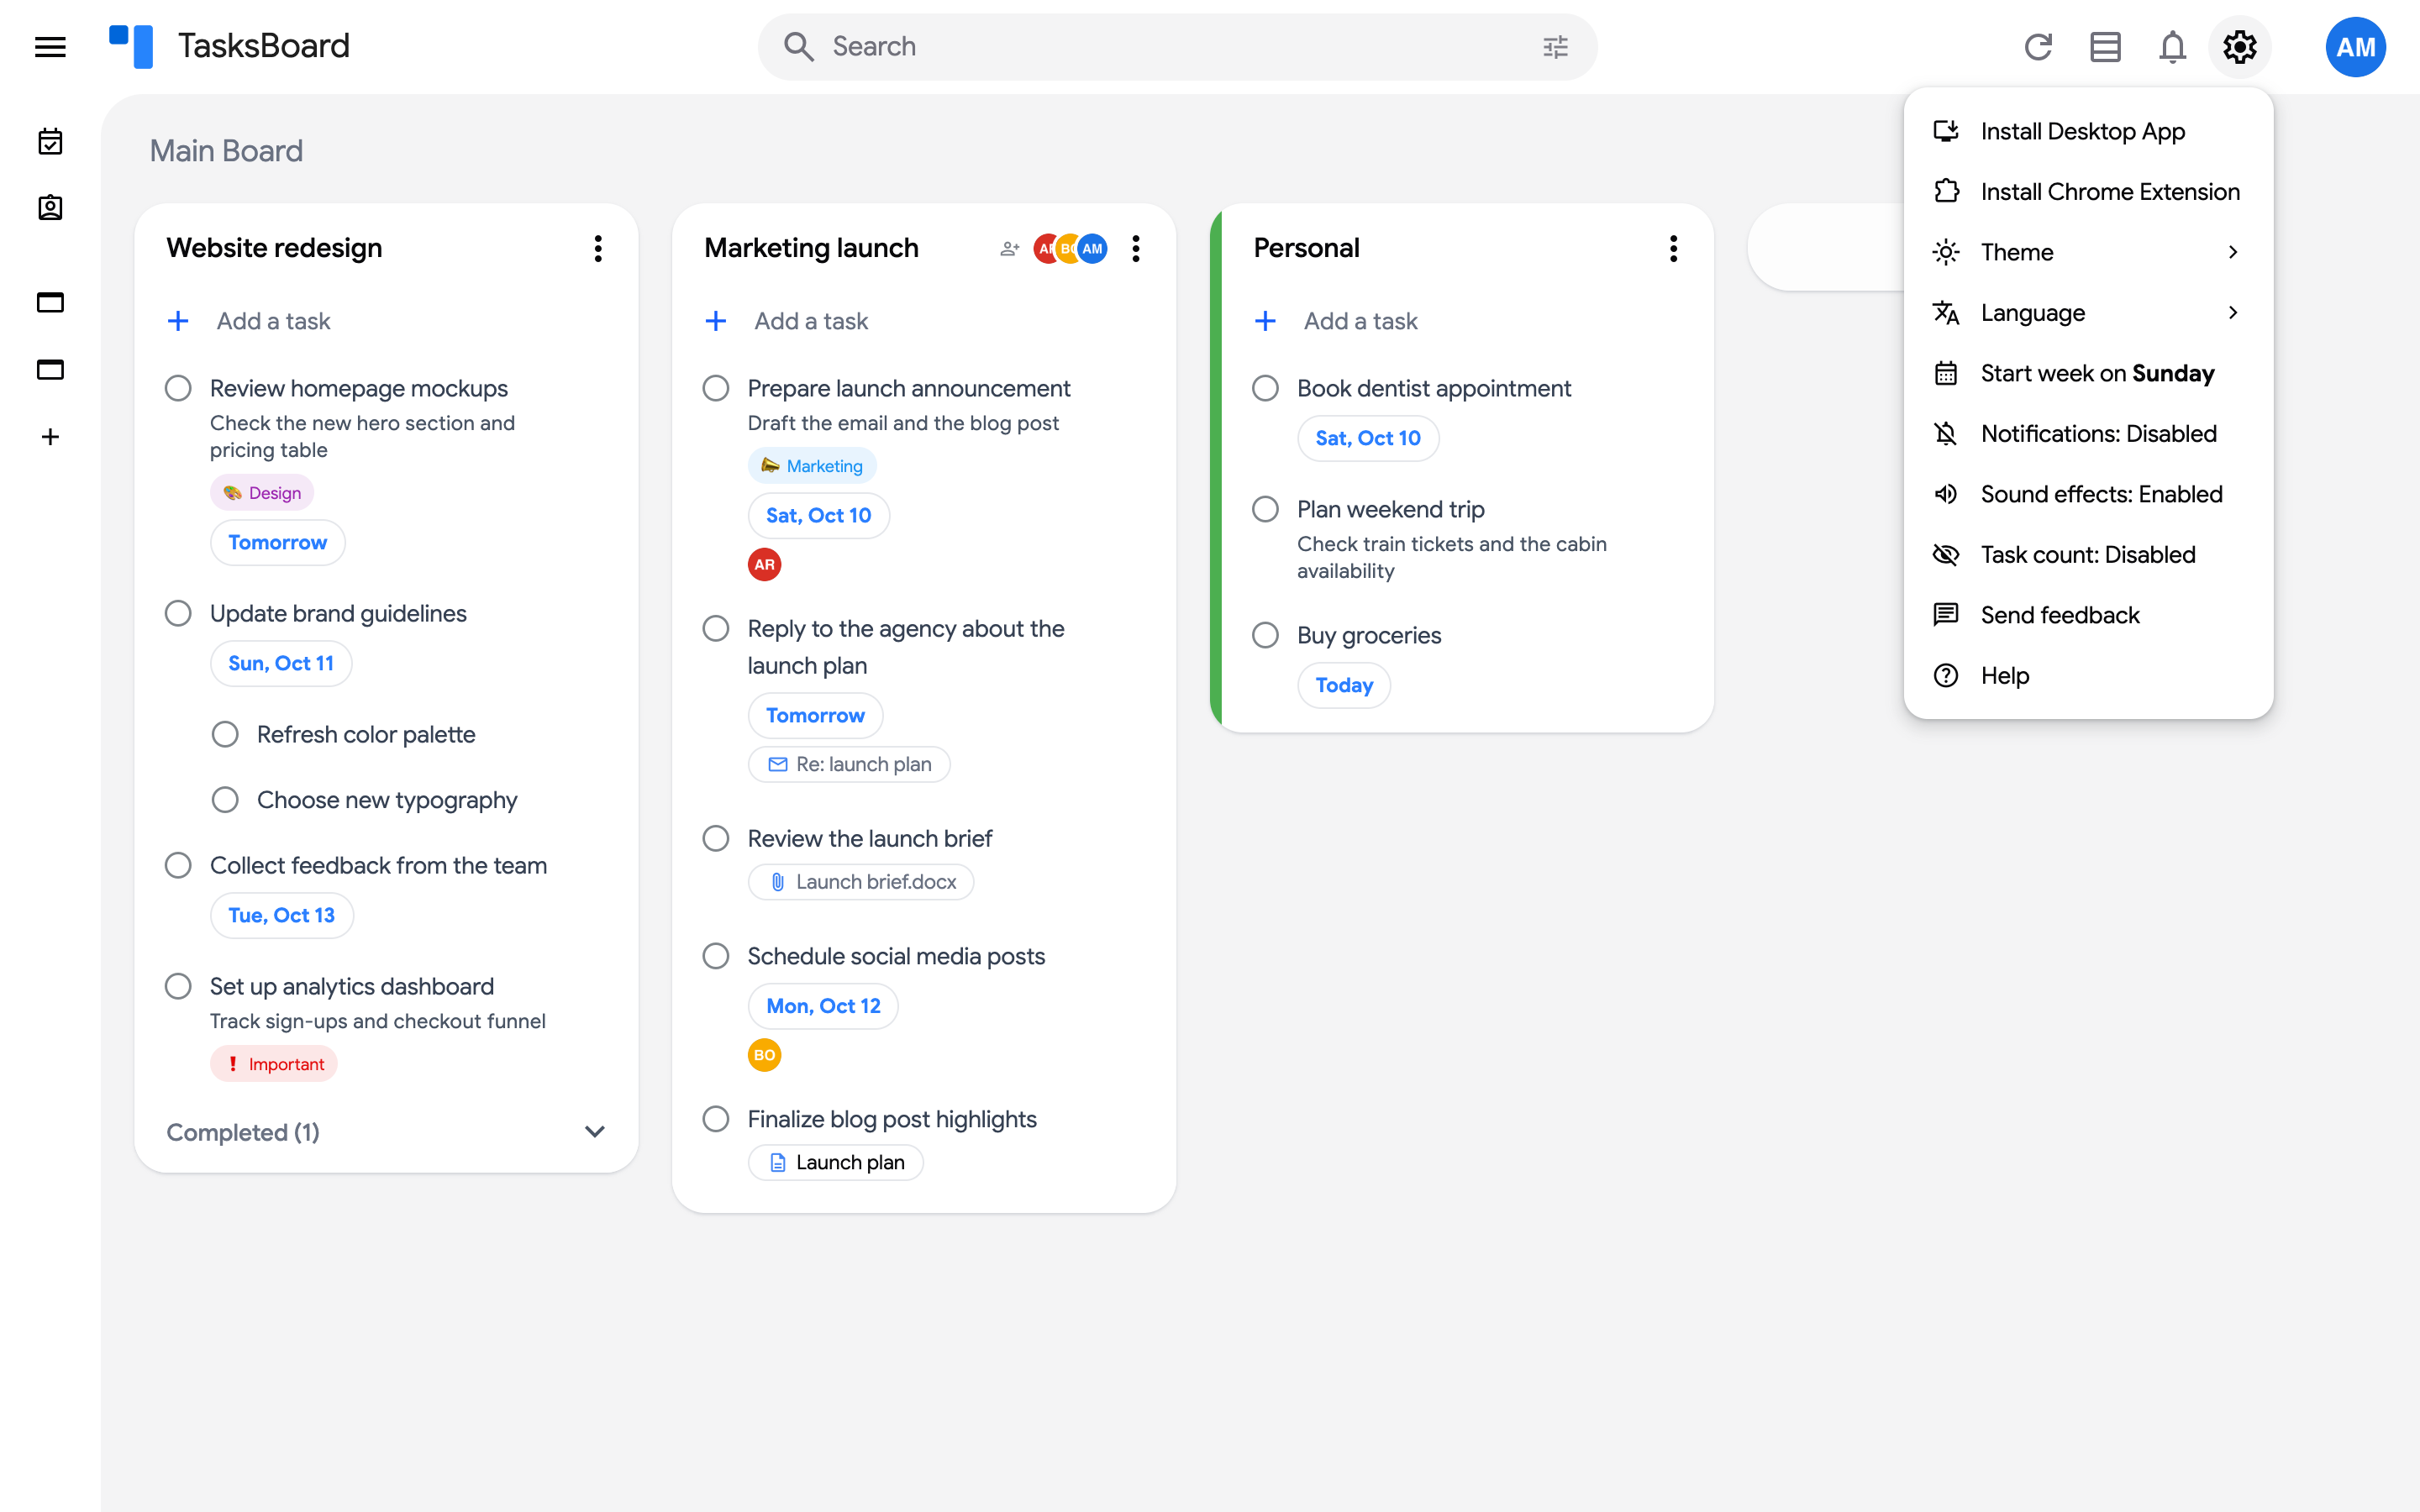Toggle Sound effects: Enabled option
Screen dimensions: 2420x1512
[x=2088, y=494]
